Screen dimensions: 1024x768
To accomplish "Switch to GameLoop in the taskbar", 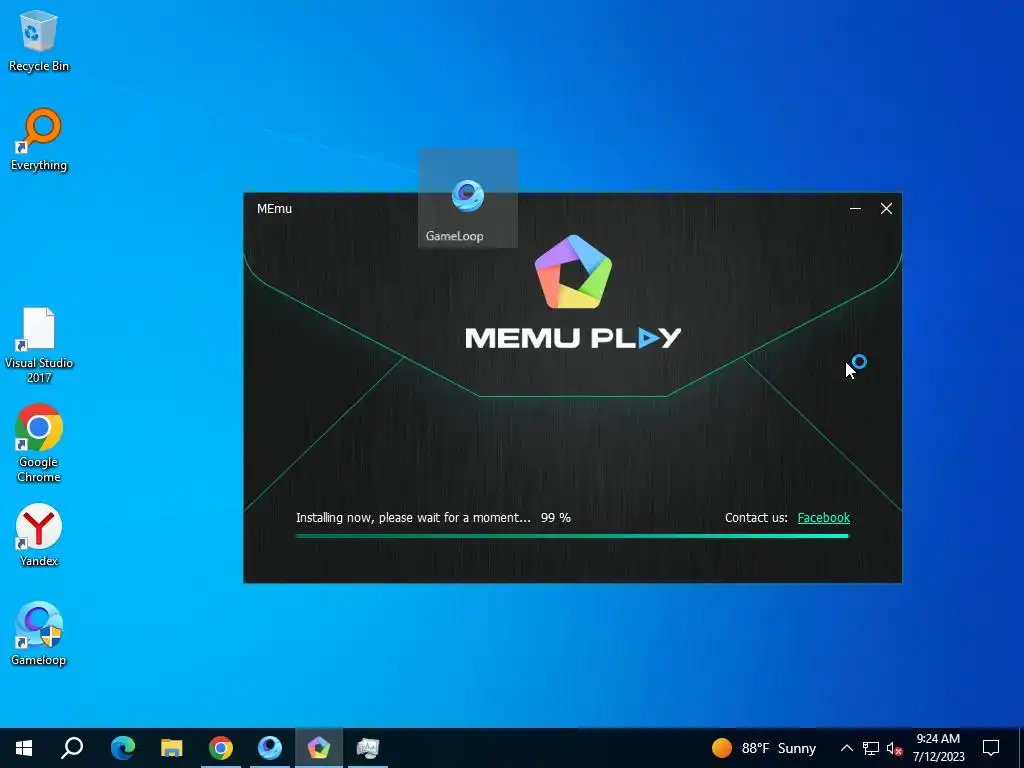I will [x=270, y=748].
